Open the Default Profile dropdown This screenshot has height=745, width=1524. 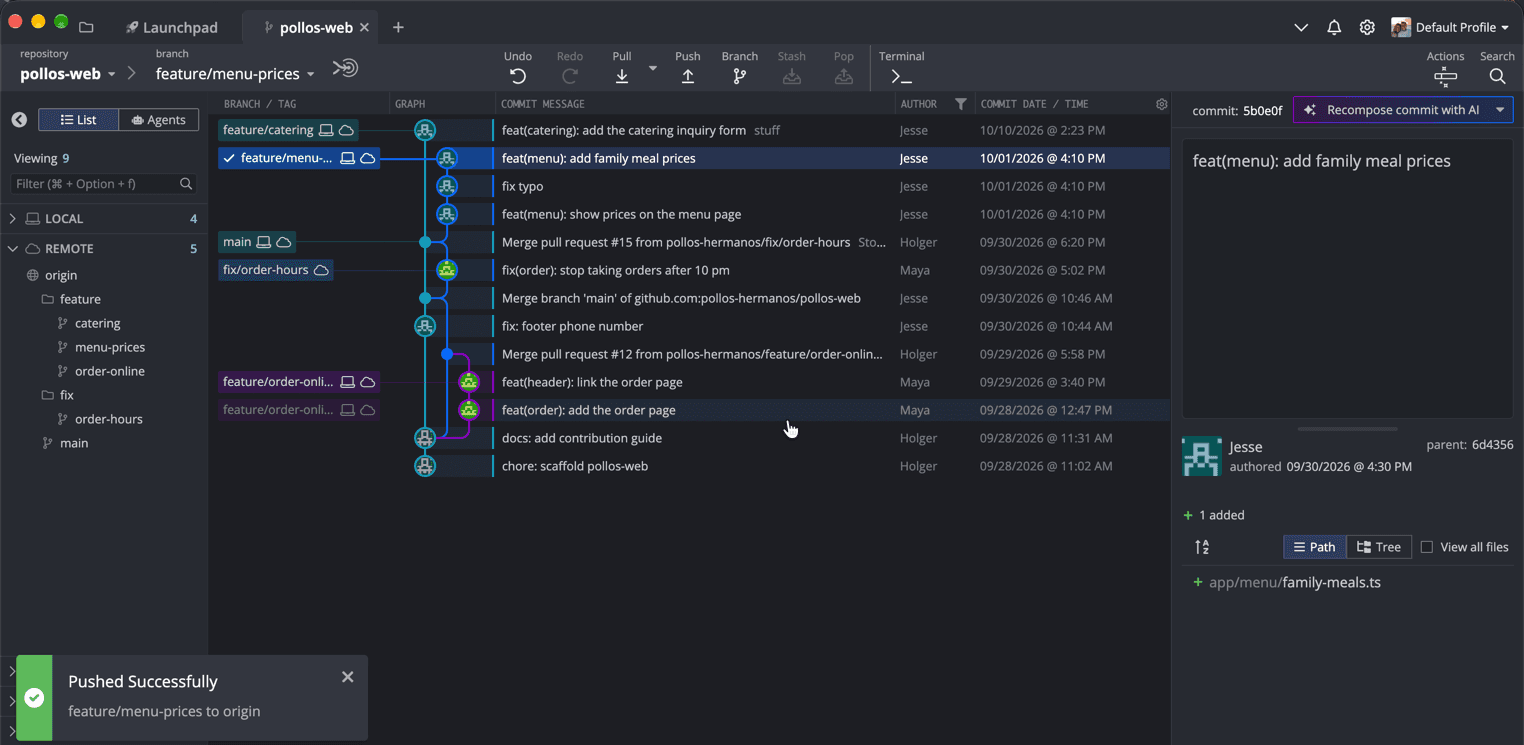pos(1450,27)
